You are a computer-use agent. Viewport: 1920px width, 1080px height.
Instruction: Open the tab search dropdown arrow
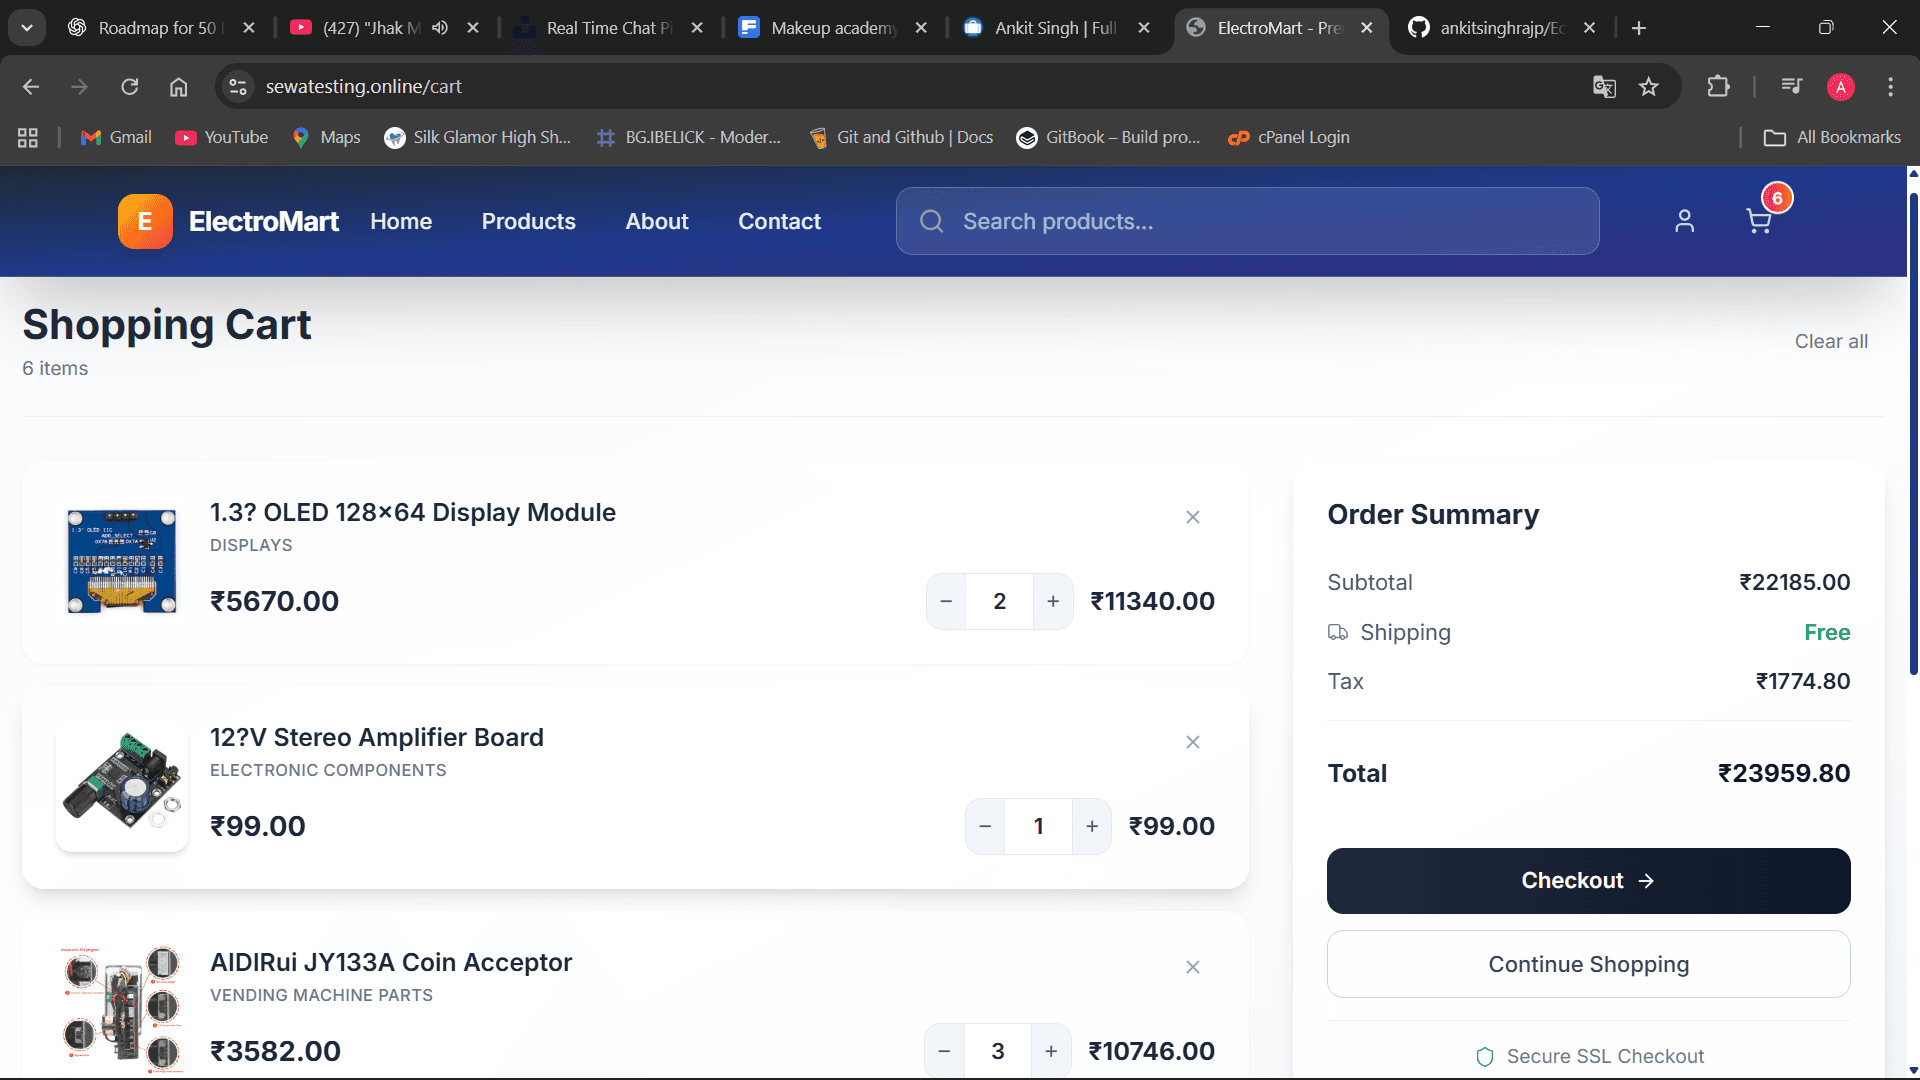tap(27, 28)
